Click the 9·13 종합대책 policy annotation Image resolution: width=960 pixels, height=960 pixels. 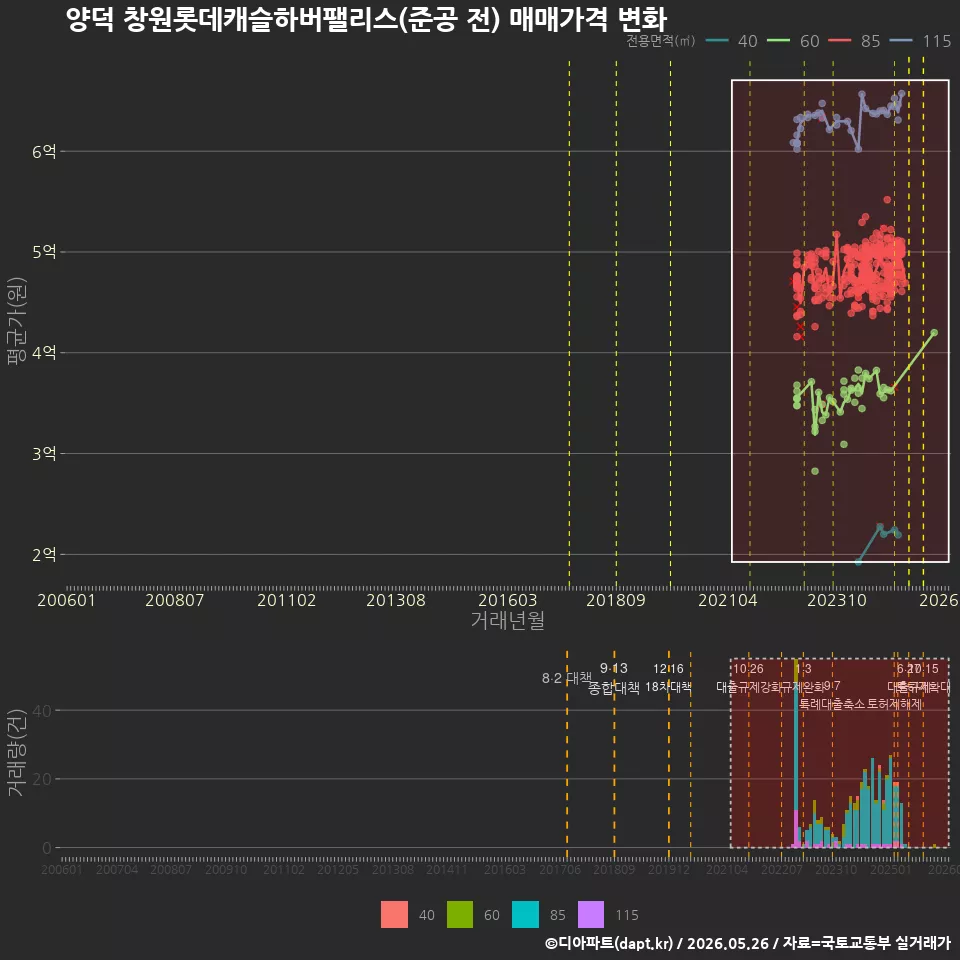coord(613,678)
